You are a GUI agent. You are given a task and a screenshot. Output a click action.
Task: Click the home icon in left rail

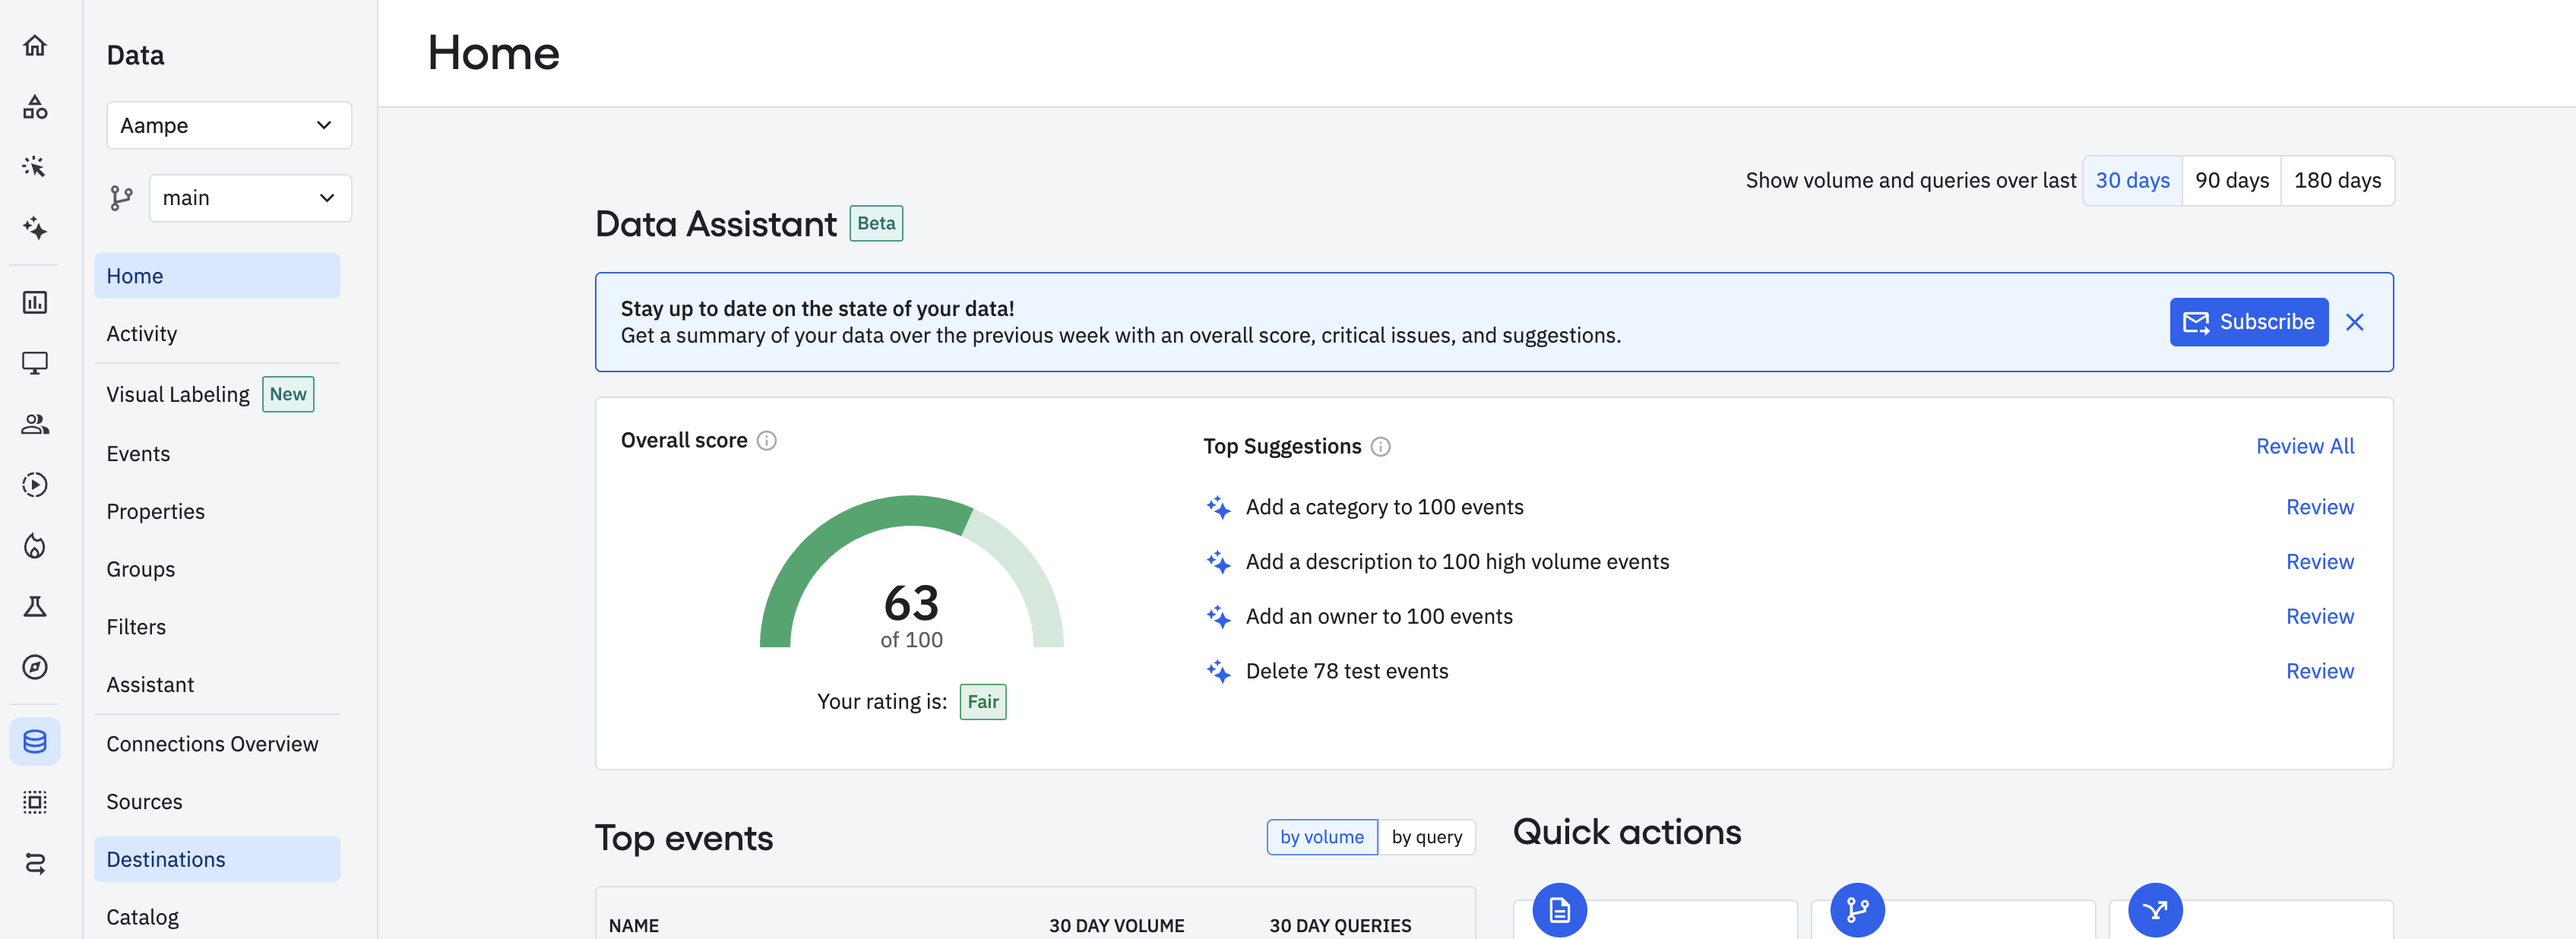point(35,46)
